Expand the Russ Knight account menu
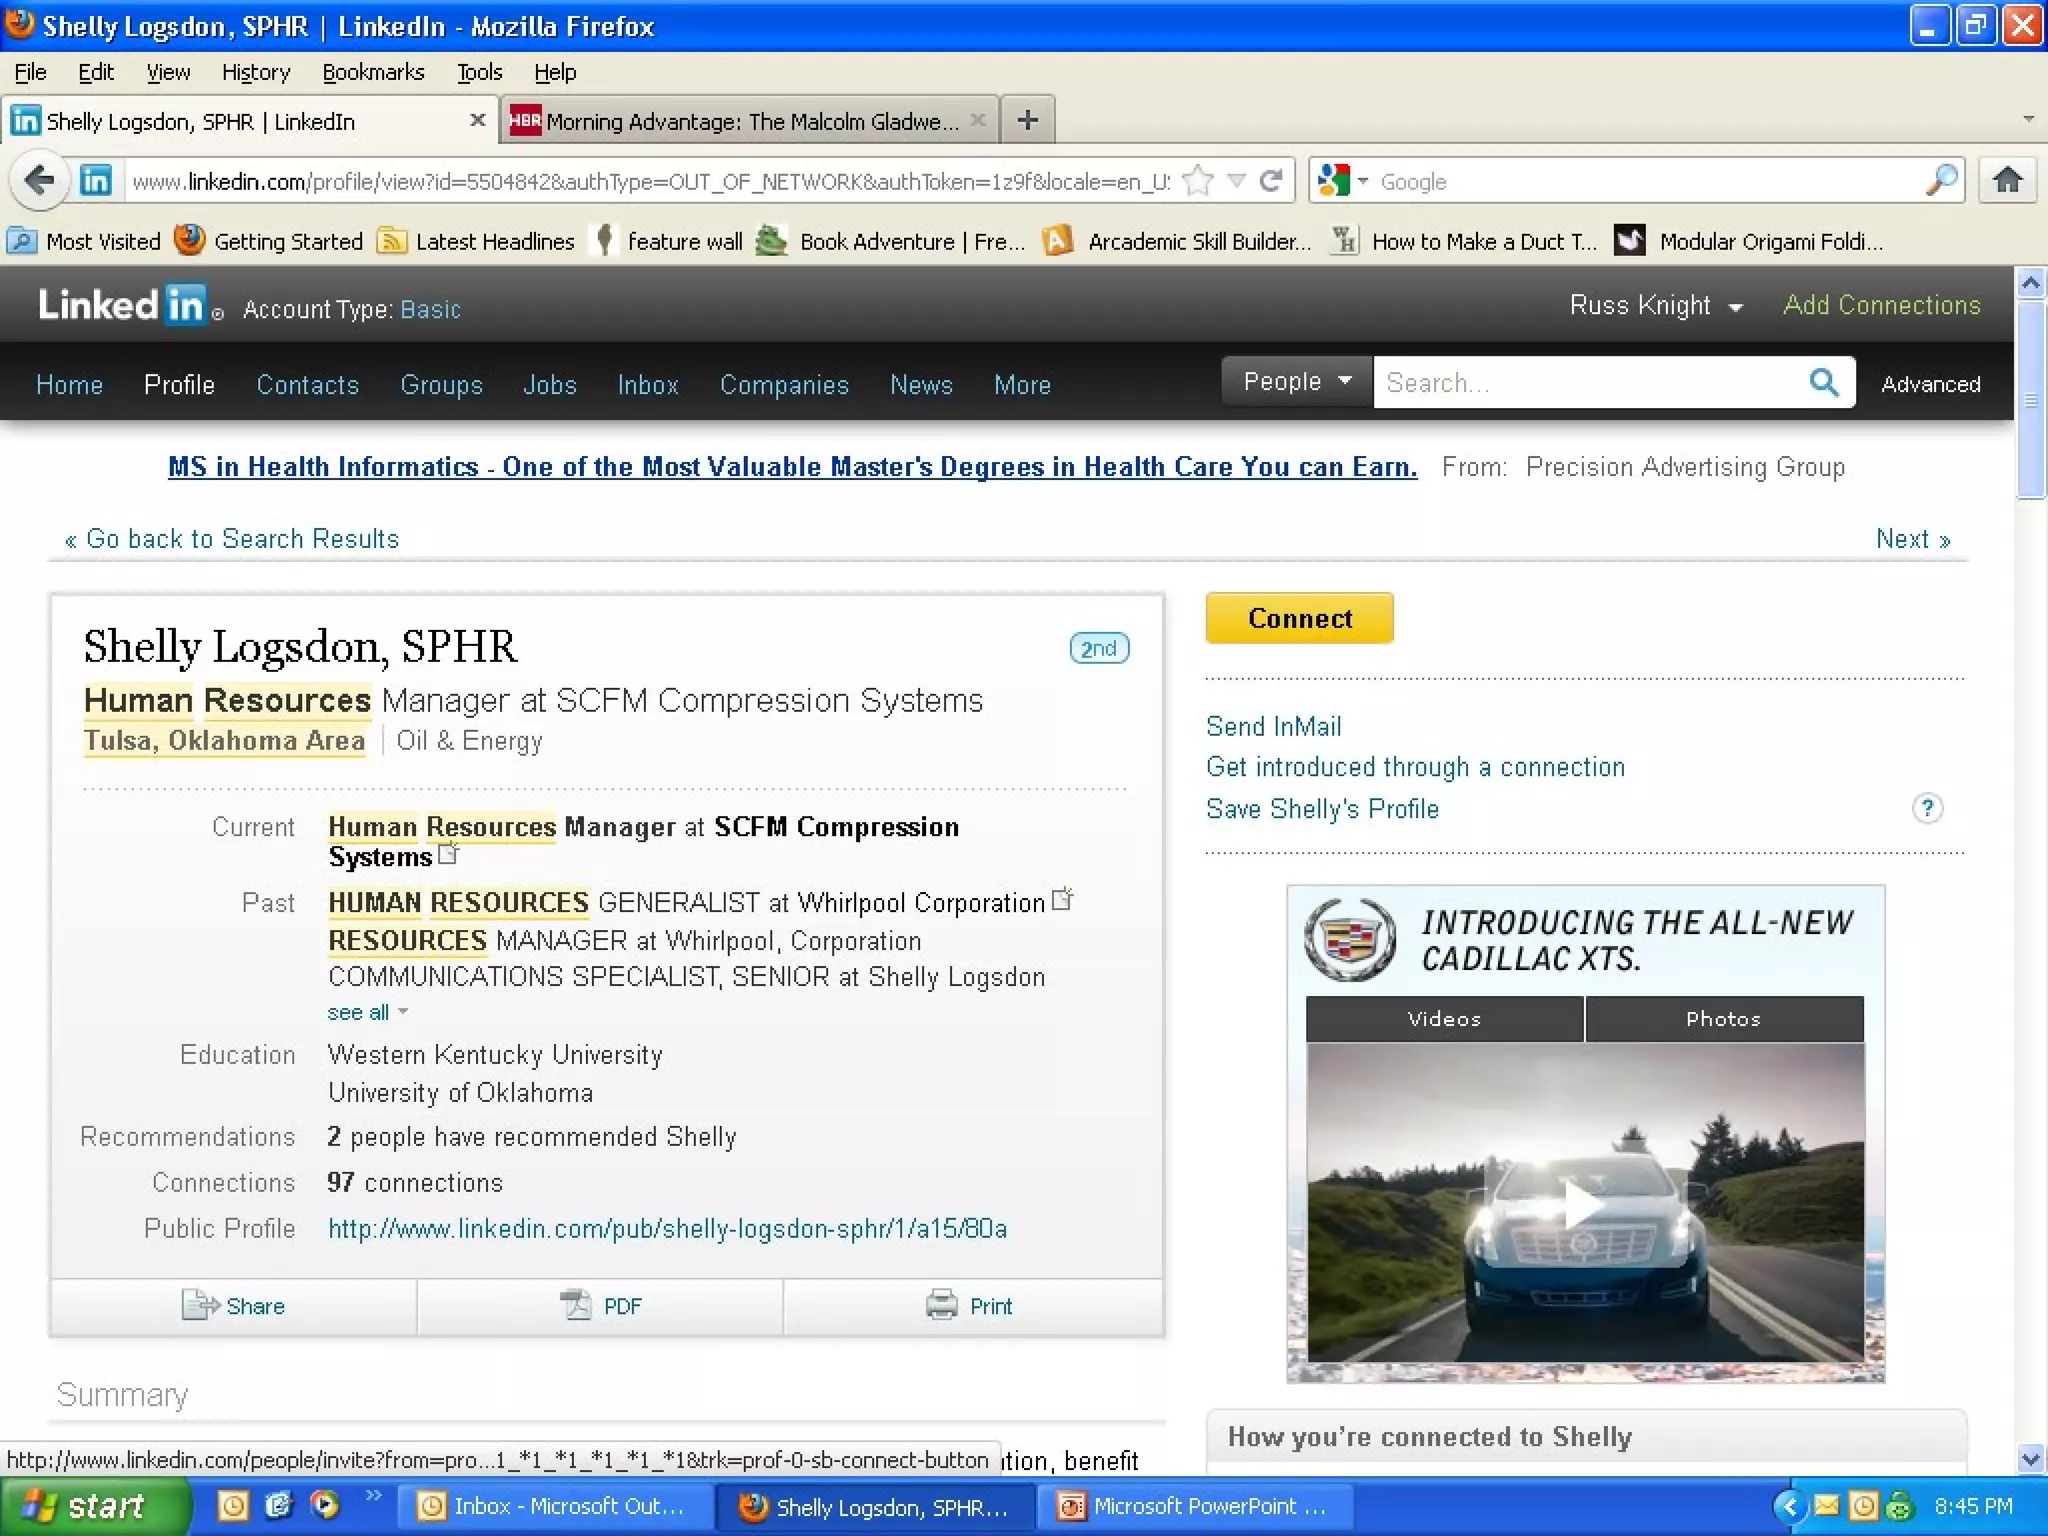The height and width of the screenshot is (1536, 2048). (1656, 306)
